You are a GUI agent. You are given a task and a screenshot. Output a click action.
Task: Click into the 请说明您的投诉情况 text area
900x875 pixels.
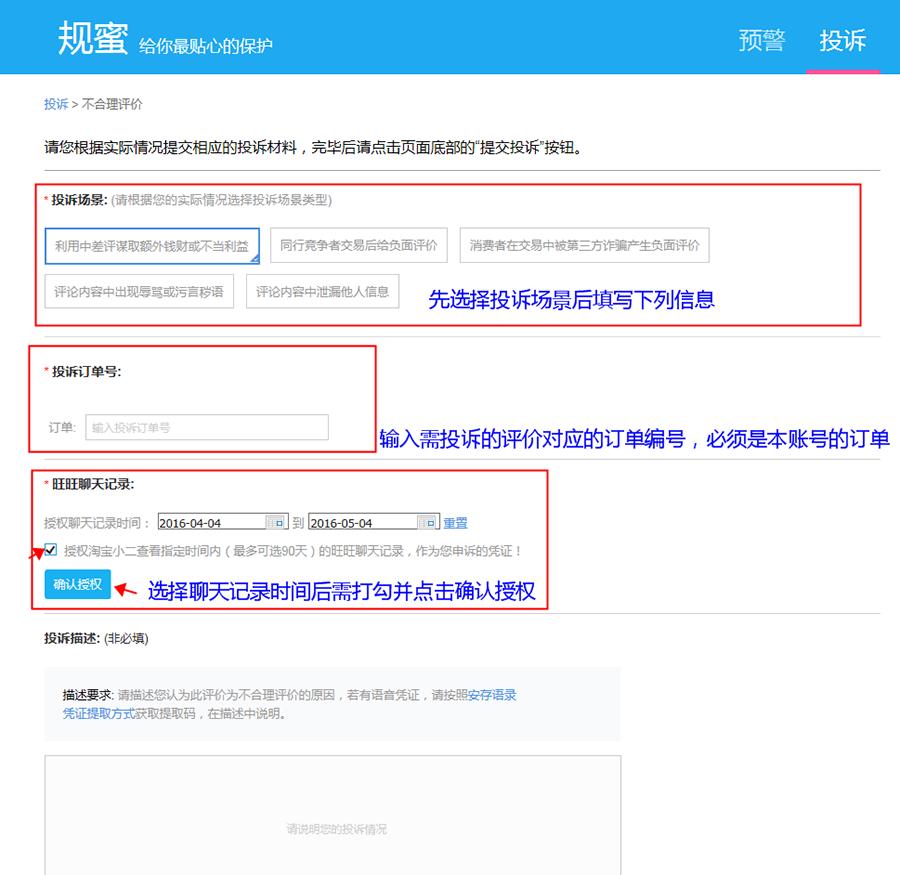(x=332, y=815)
